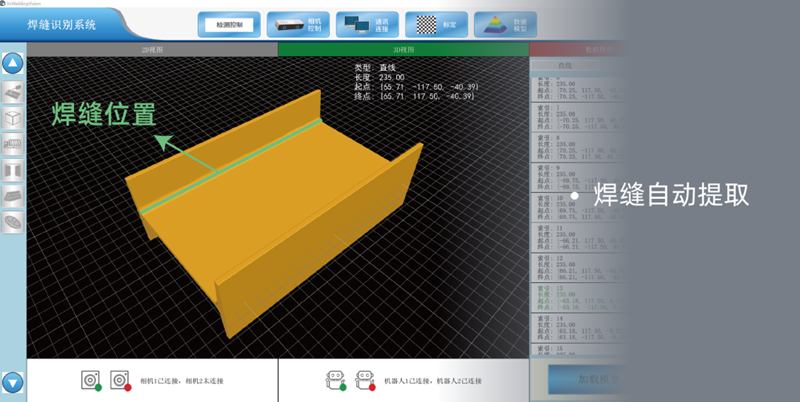Image resolution: width=800 pixels, height=402 pixels.
Task: Click robot 1 connected status icon
Action: [x=335, y=380]
